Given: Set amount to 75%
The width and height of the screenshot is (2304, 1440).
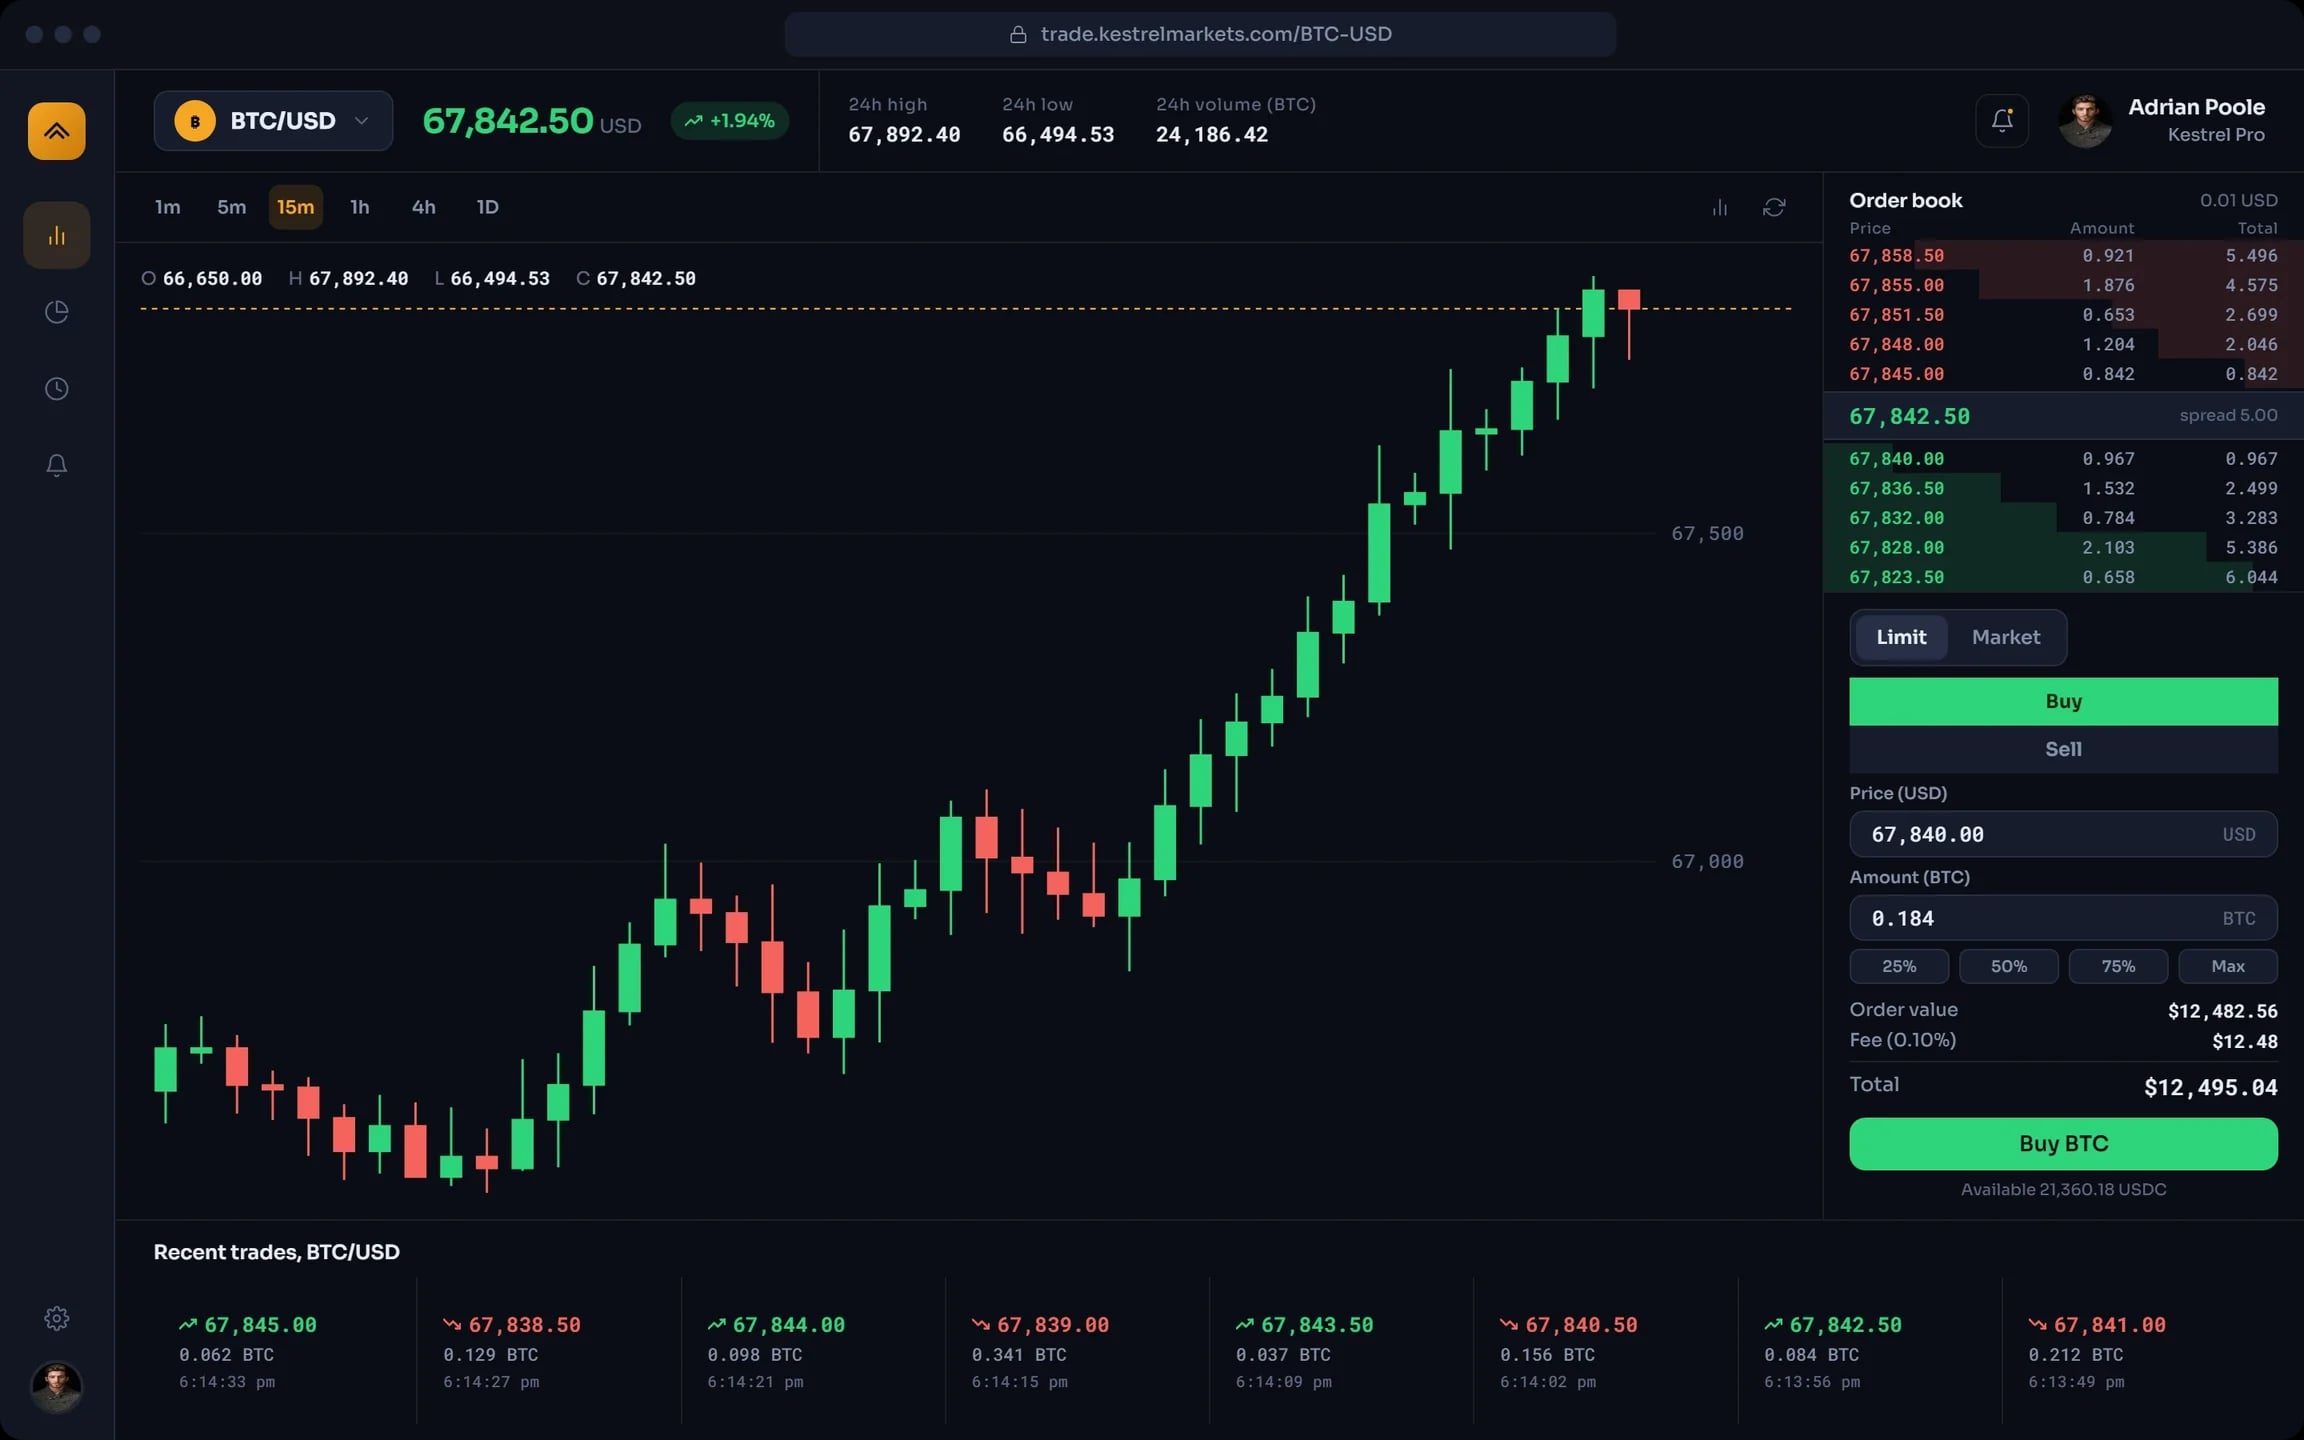Looking at the screenshot, I should point(2118,966).
